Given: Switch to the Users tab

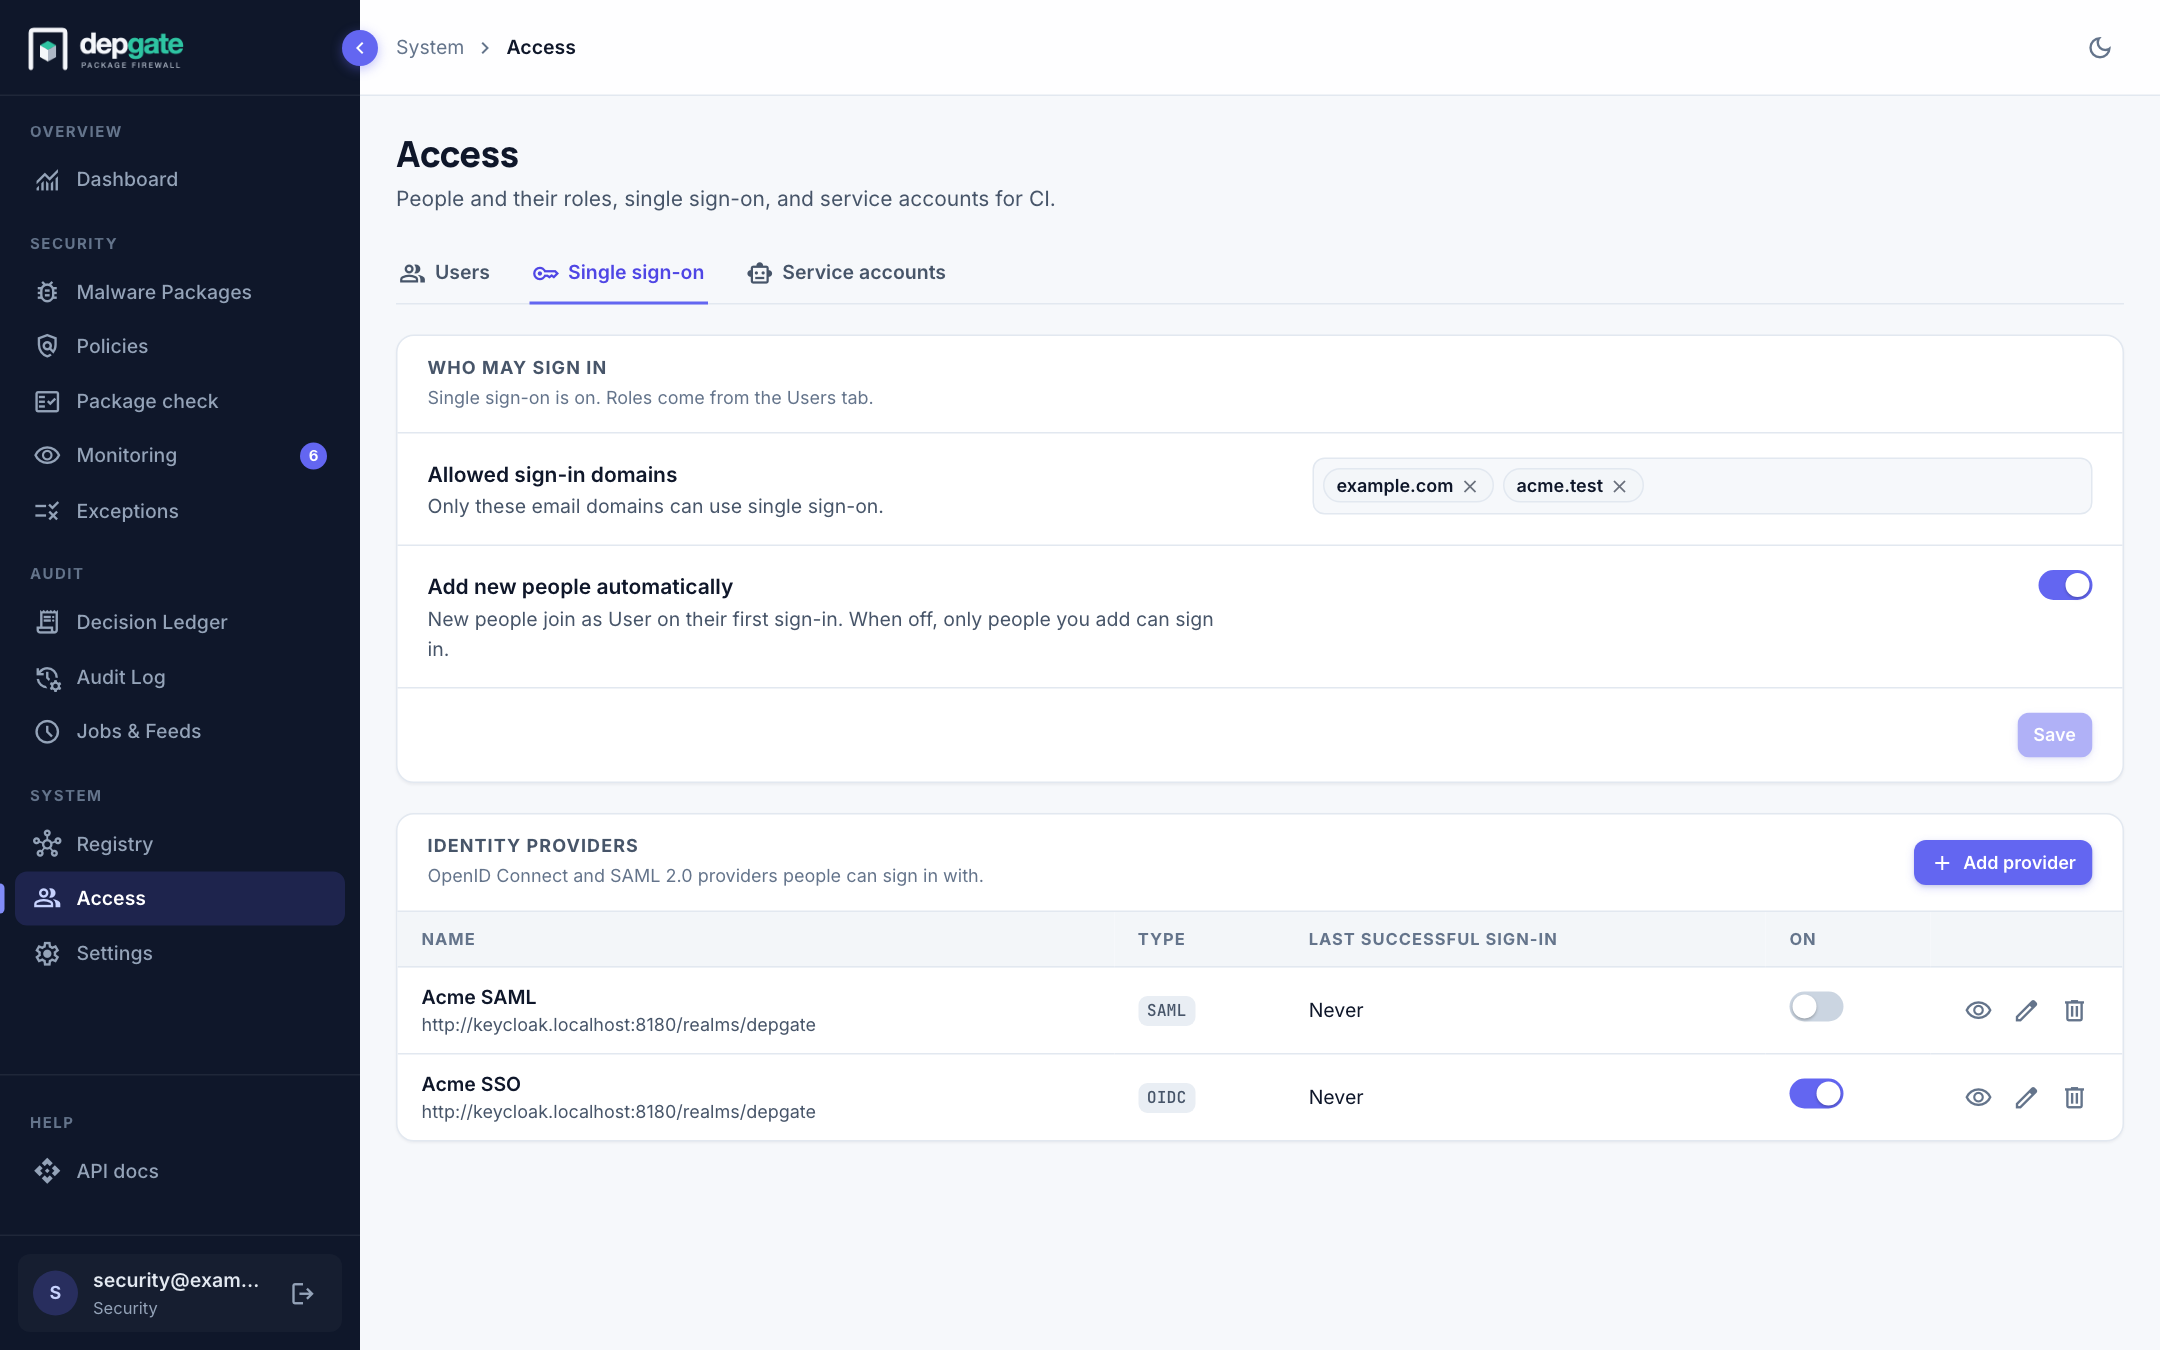Looking at the screenshot, I should pyautogui.click(x=445, y=272).
